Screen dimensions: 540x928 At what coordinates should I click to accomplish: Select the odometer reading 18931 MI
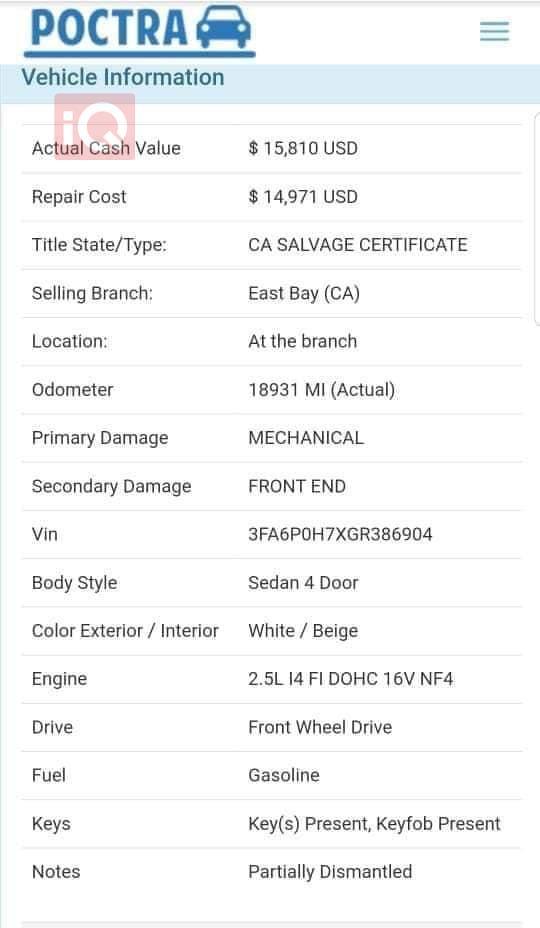[x=322, y=390]
